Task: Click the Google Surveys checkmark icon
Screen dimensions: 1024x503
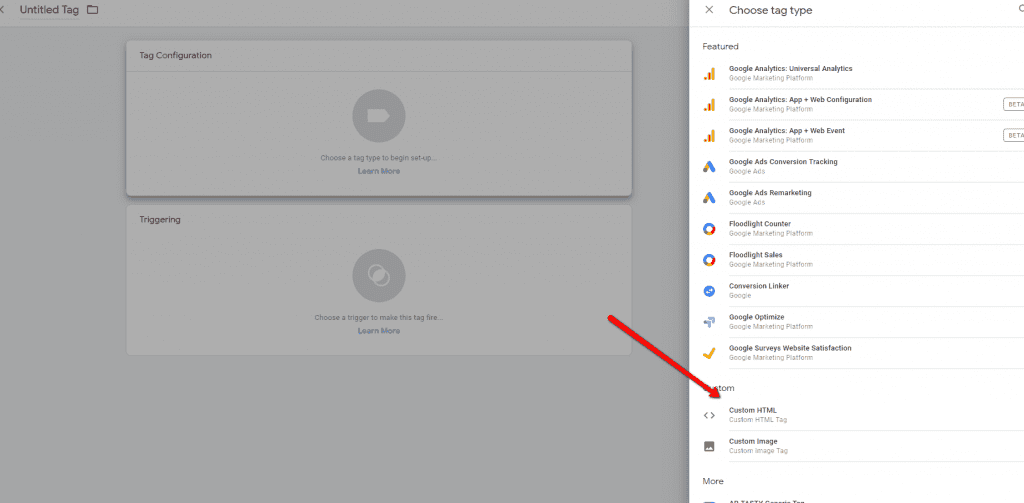Action: pyautogui.click(x=709, y=352)
